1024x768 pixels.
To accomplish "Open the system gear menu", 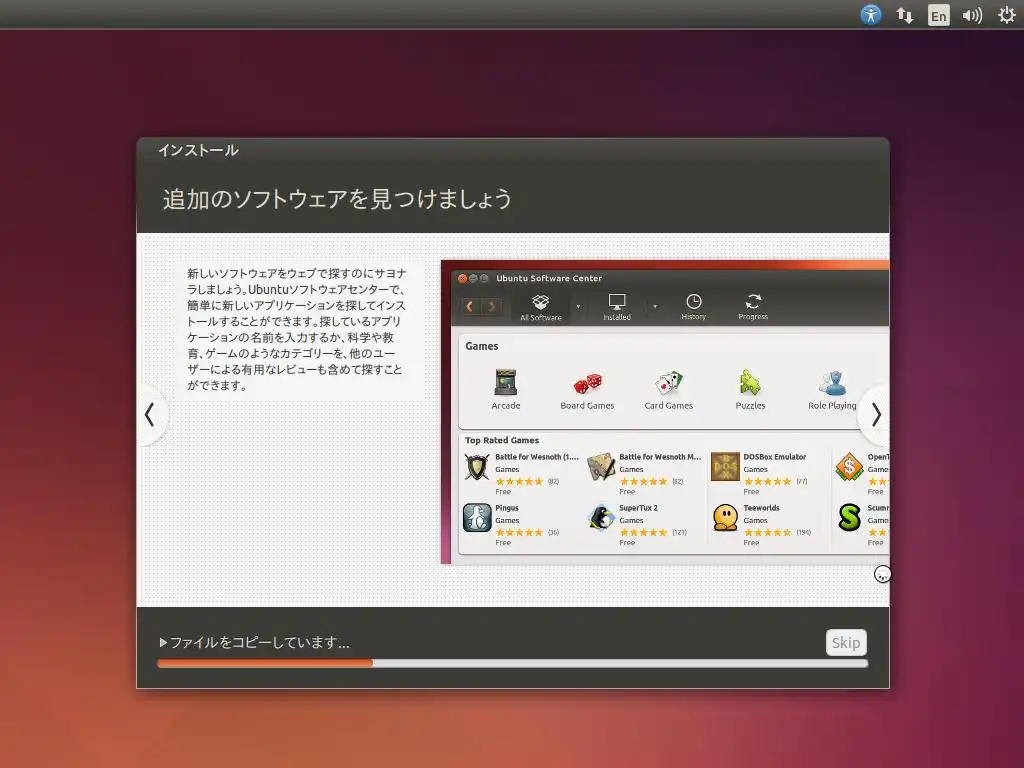I will [1007, 15].
